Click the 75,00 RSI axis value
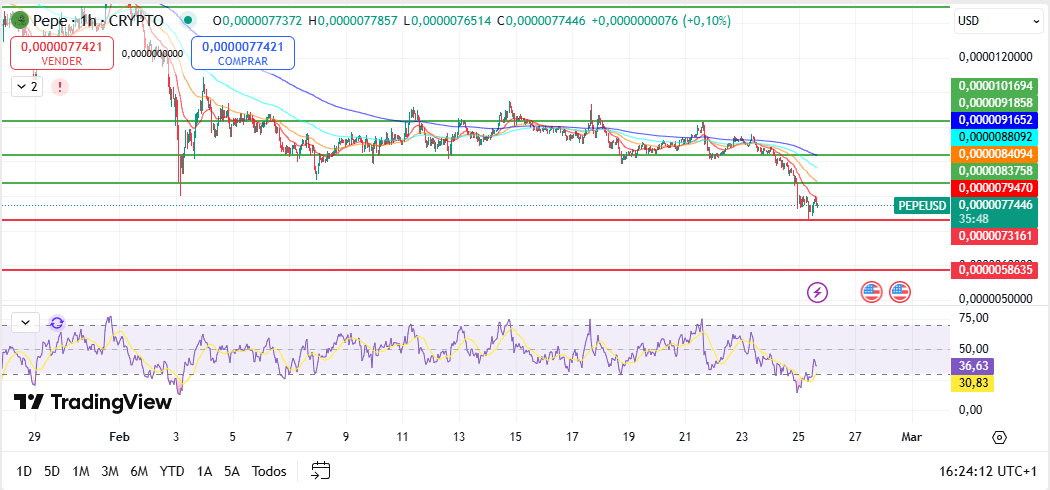 click(x=974, y=317)
